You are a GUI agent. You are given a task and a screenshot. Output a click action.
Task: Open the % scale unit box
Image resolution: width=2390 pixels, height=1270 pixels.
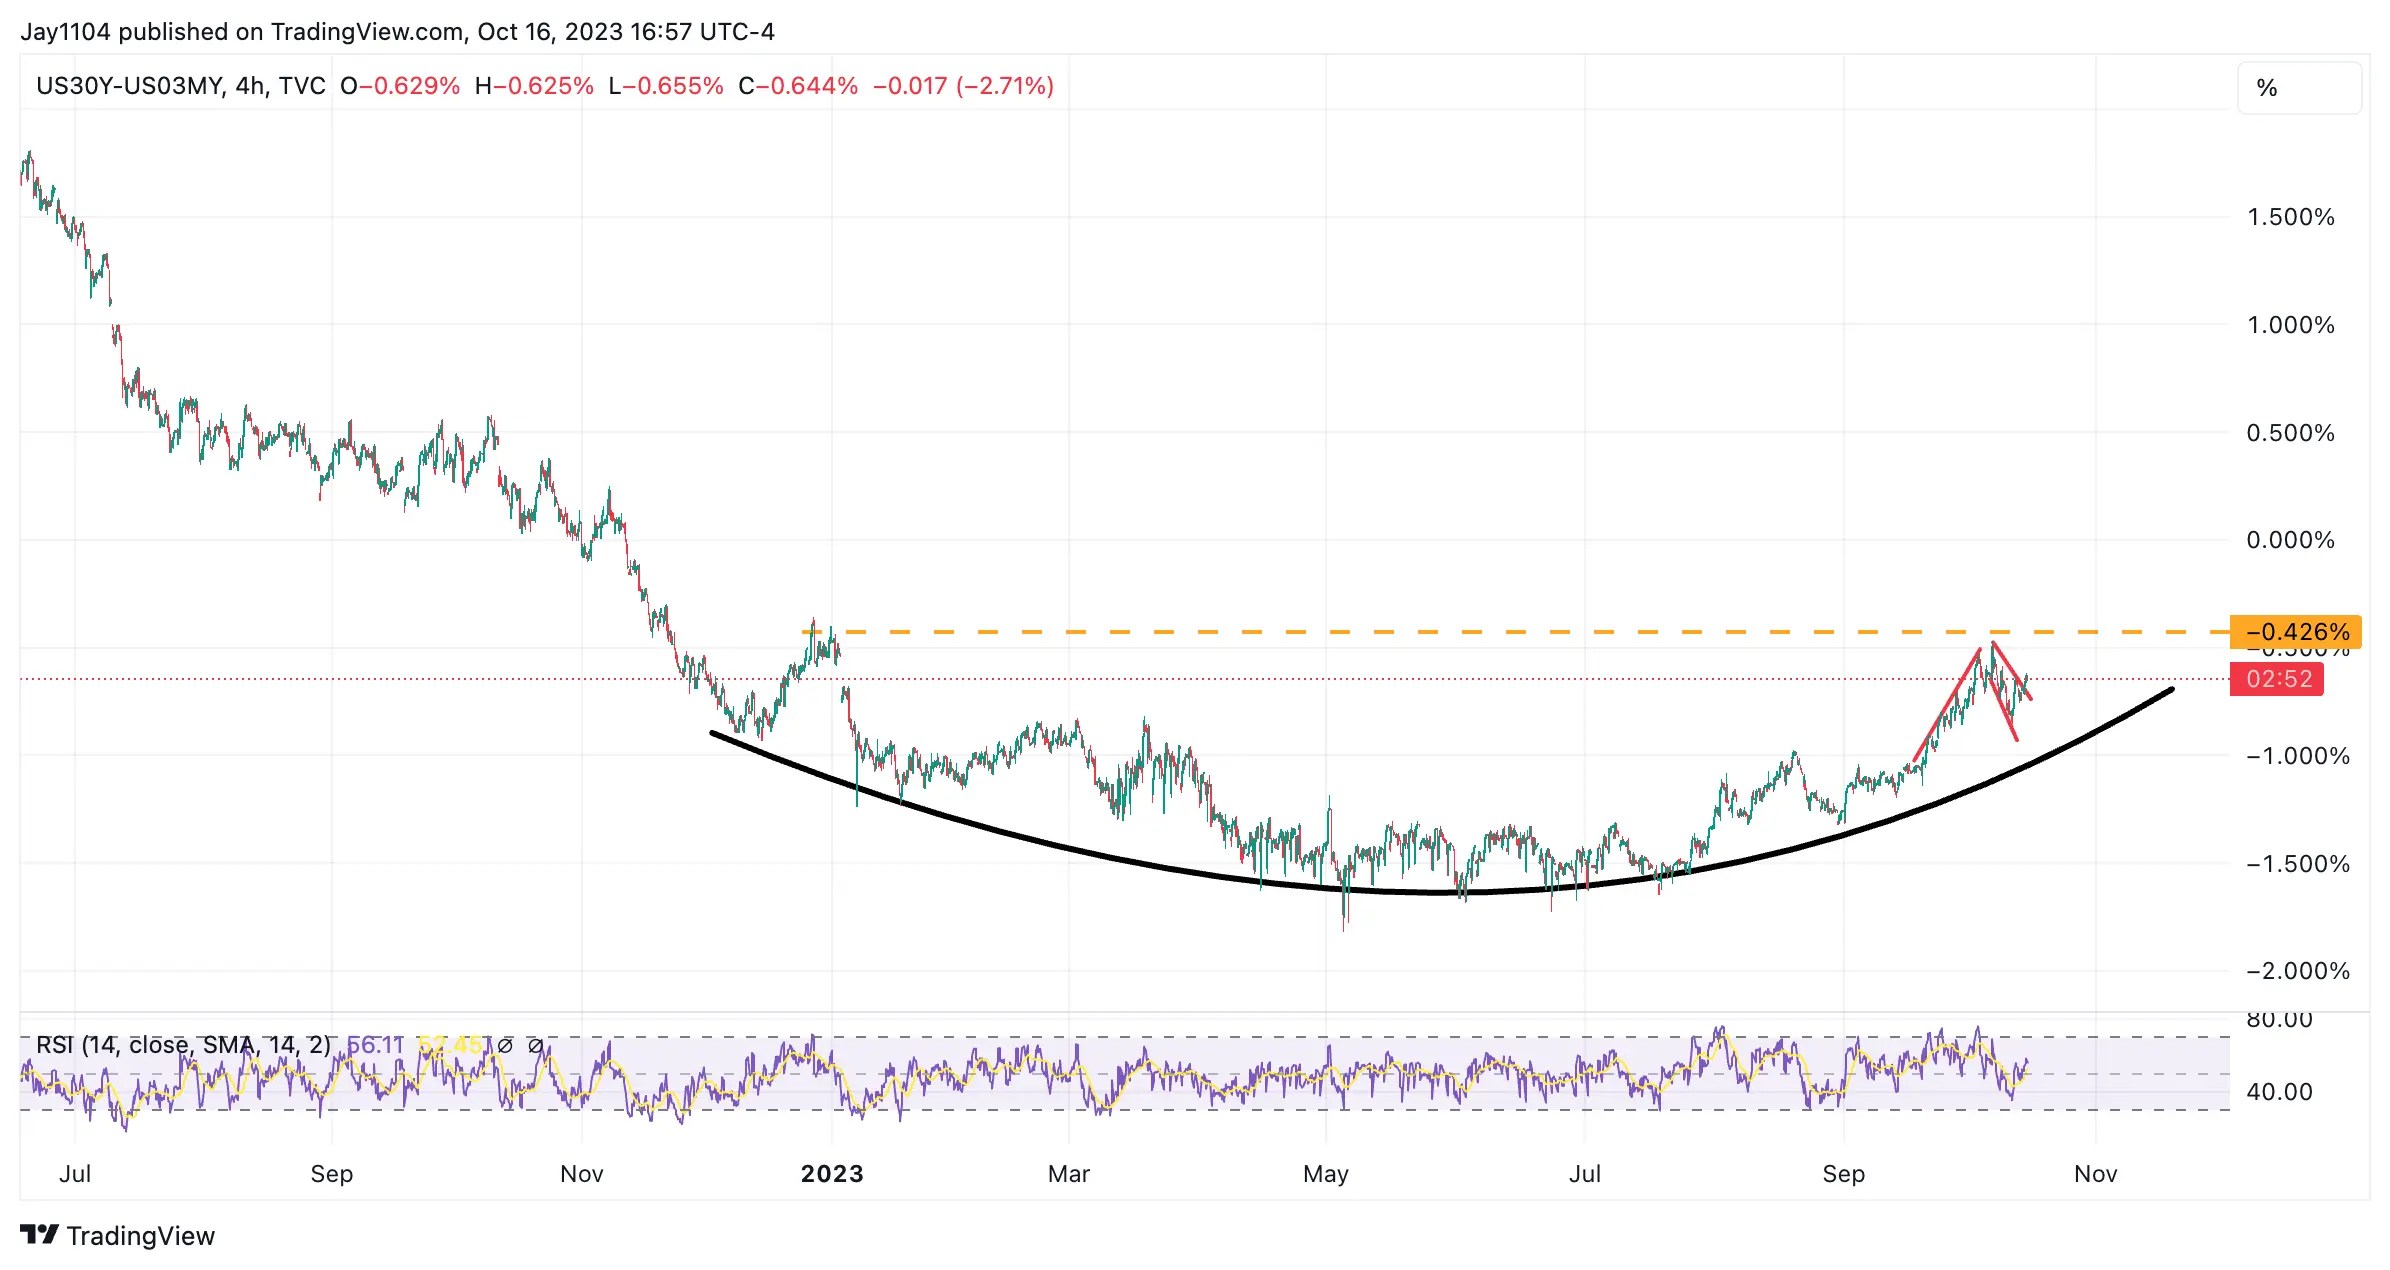2299,88
